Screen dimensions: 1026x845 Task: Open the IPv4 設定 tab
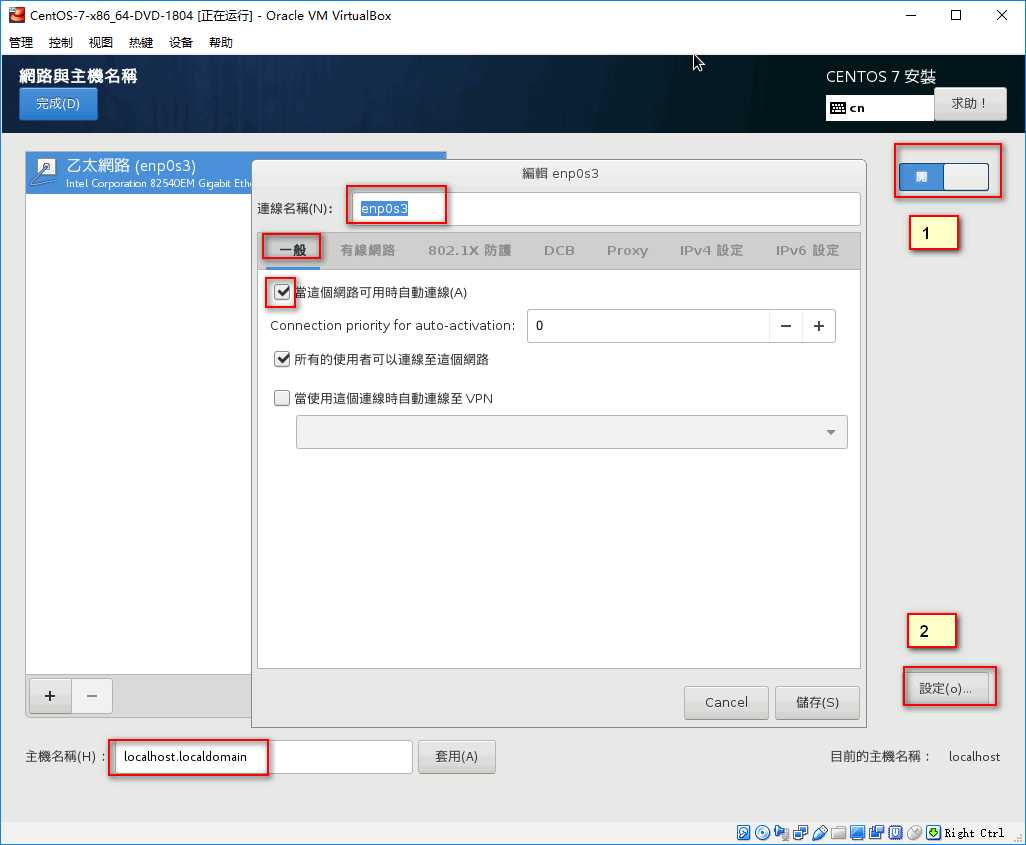click(711, 250)
